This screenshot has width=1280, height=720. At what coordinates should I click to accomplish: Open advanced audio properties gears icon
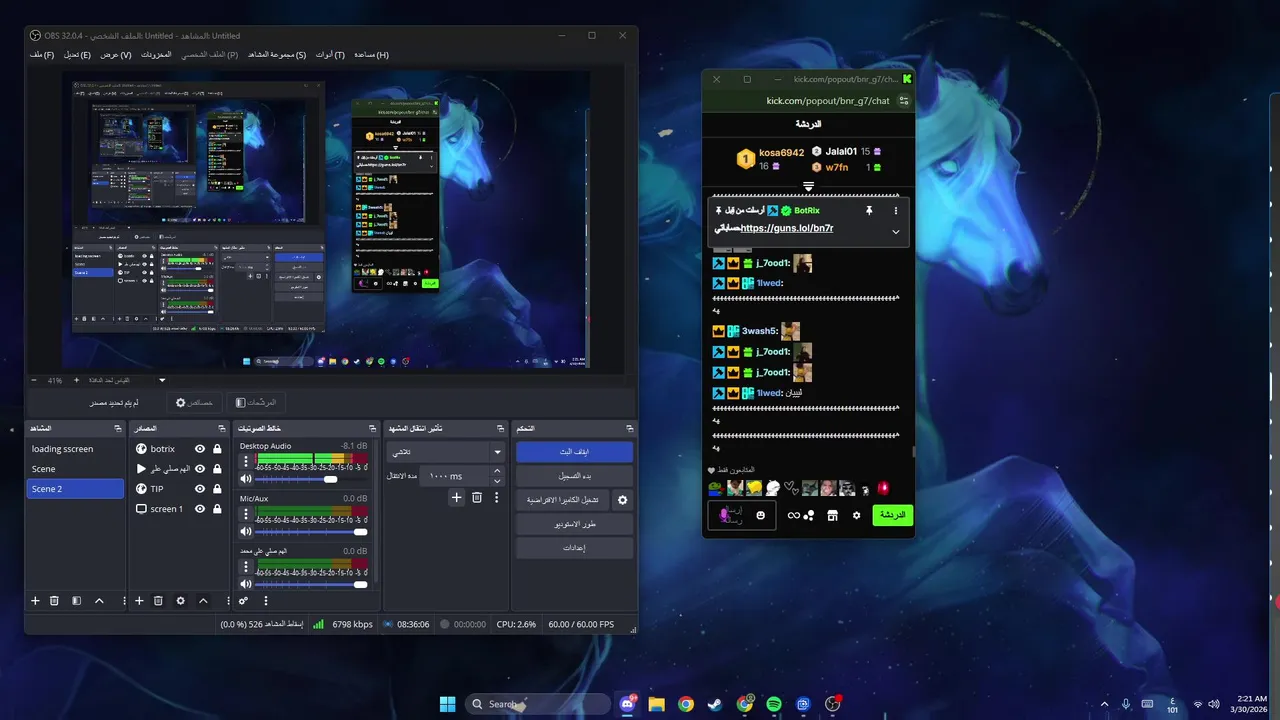[x=243, y=601]
